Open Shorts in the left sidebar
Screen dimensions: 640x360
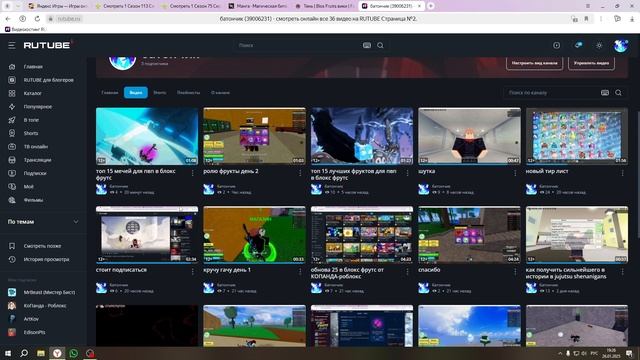click(31, 133)
